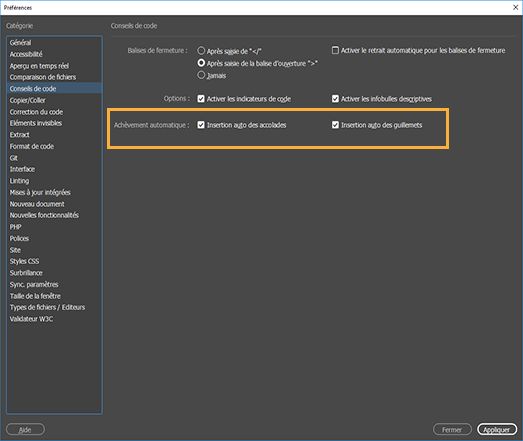The height and width of the screenshot is (441, 523).
Task: Open 'Taille de la fenêtre' category
Action: [54, 296]
